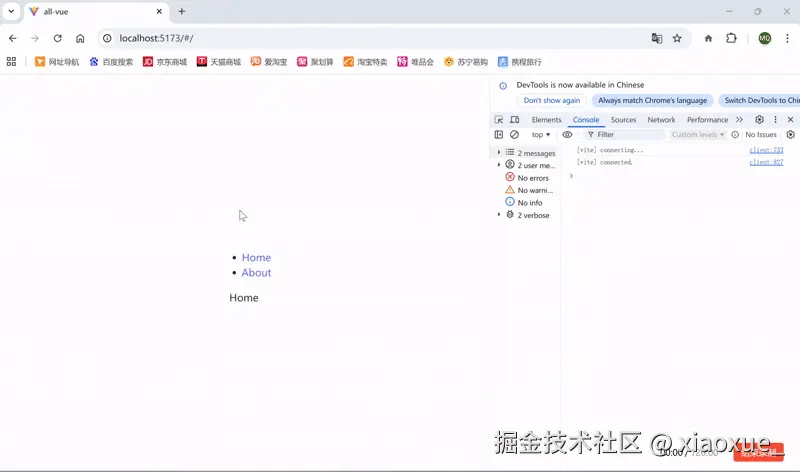800x472 pixels.
Task: Select the DevTools inspect element tool
Action: pyautogui.click(x=498, y=119)
